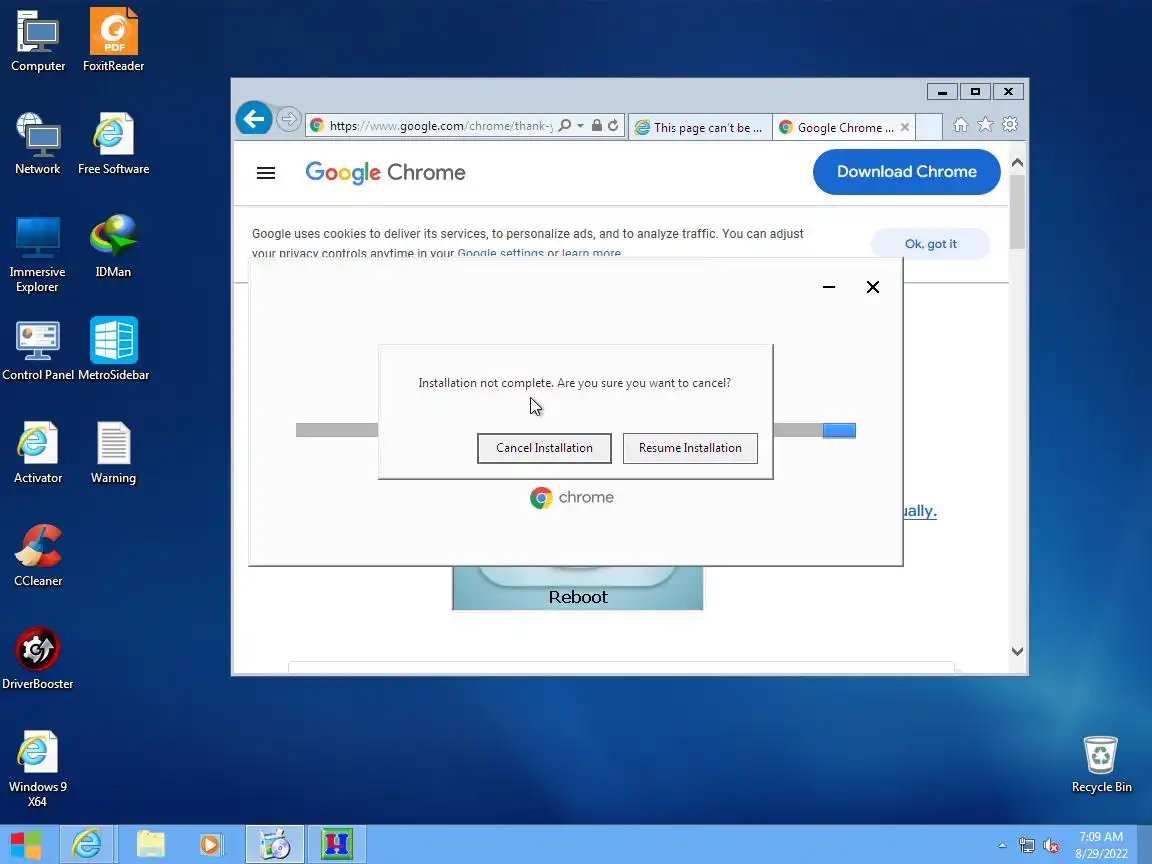The width and height of the screenshot is (1152, 864).
Task: Click the Reboot image thumbnail
Action: 578,588
